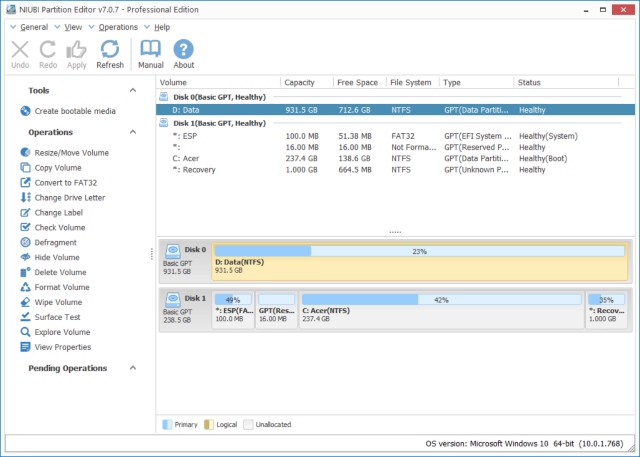The width and height of the screenshot is (640, 457).
Task: Click the Delete Volume link
Action: point(60,272)
